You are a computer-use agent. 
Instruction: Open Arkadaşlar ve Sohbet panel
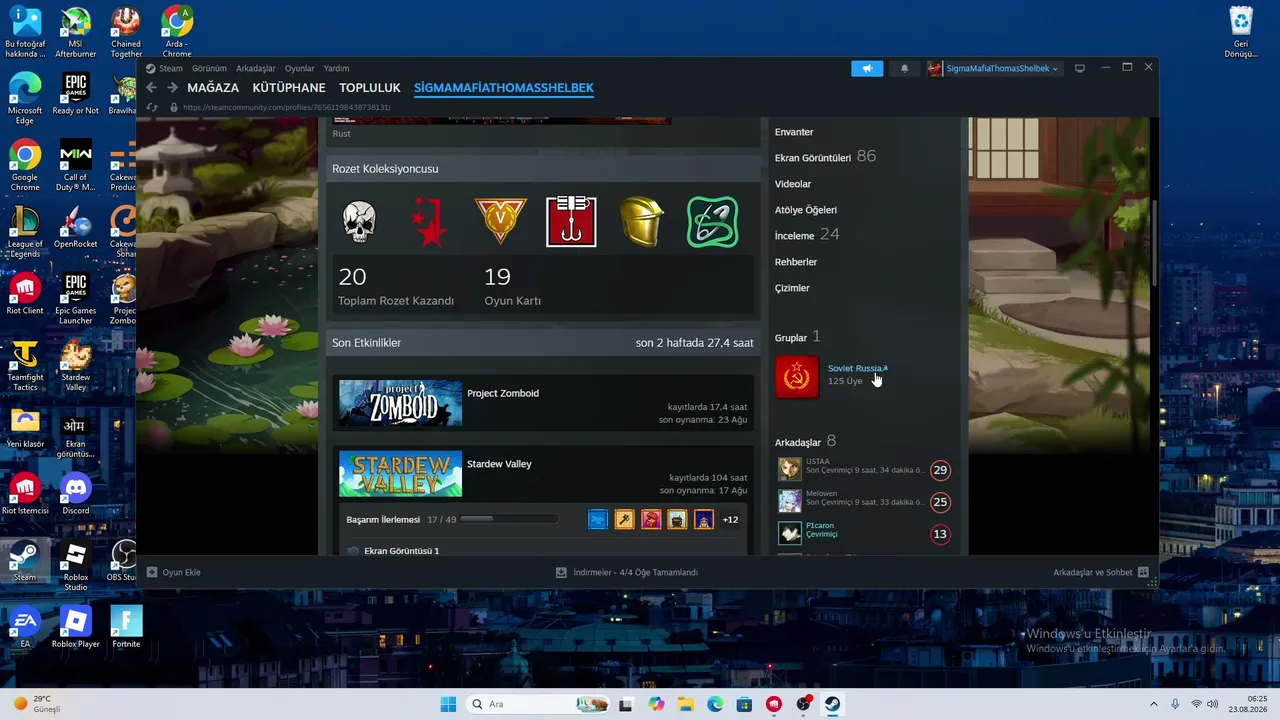click(1100, 572)
